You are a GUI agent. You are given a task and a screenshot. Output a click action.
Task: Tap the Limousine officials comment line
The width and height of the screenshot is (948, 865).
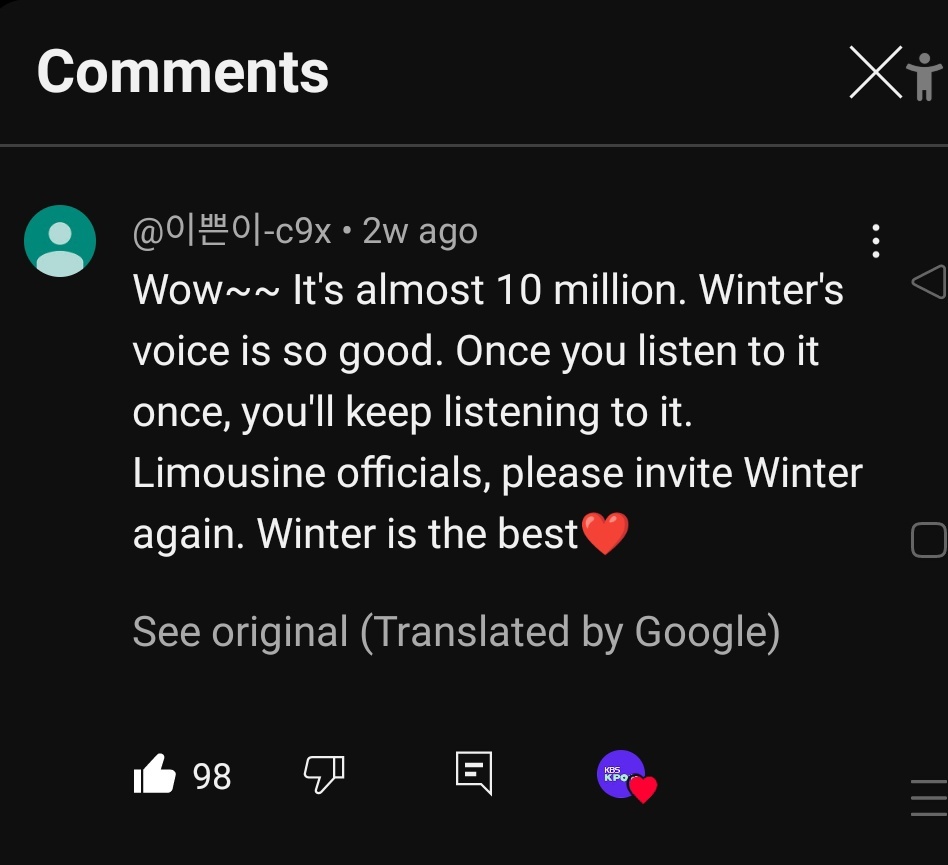click(x=498, y=473)
